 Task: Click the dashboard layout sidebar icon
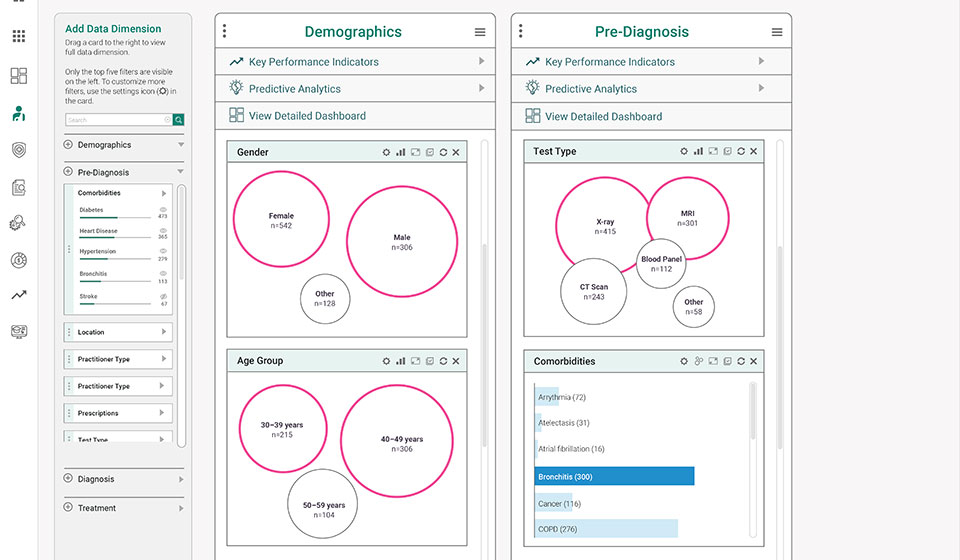19,76
